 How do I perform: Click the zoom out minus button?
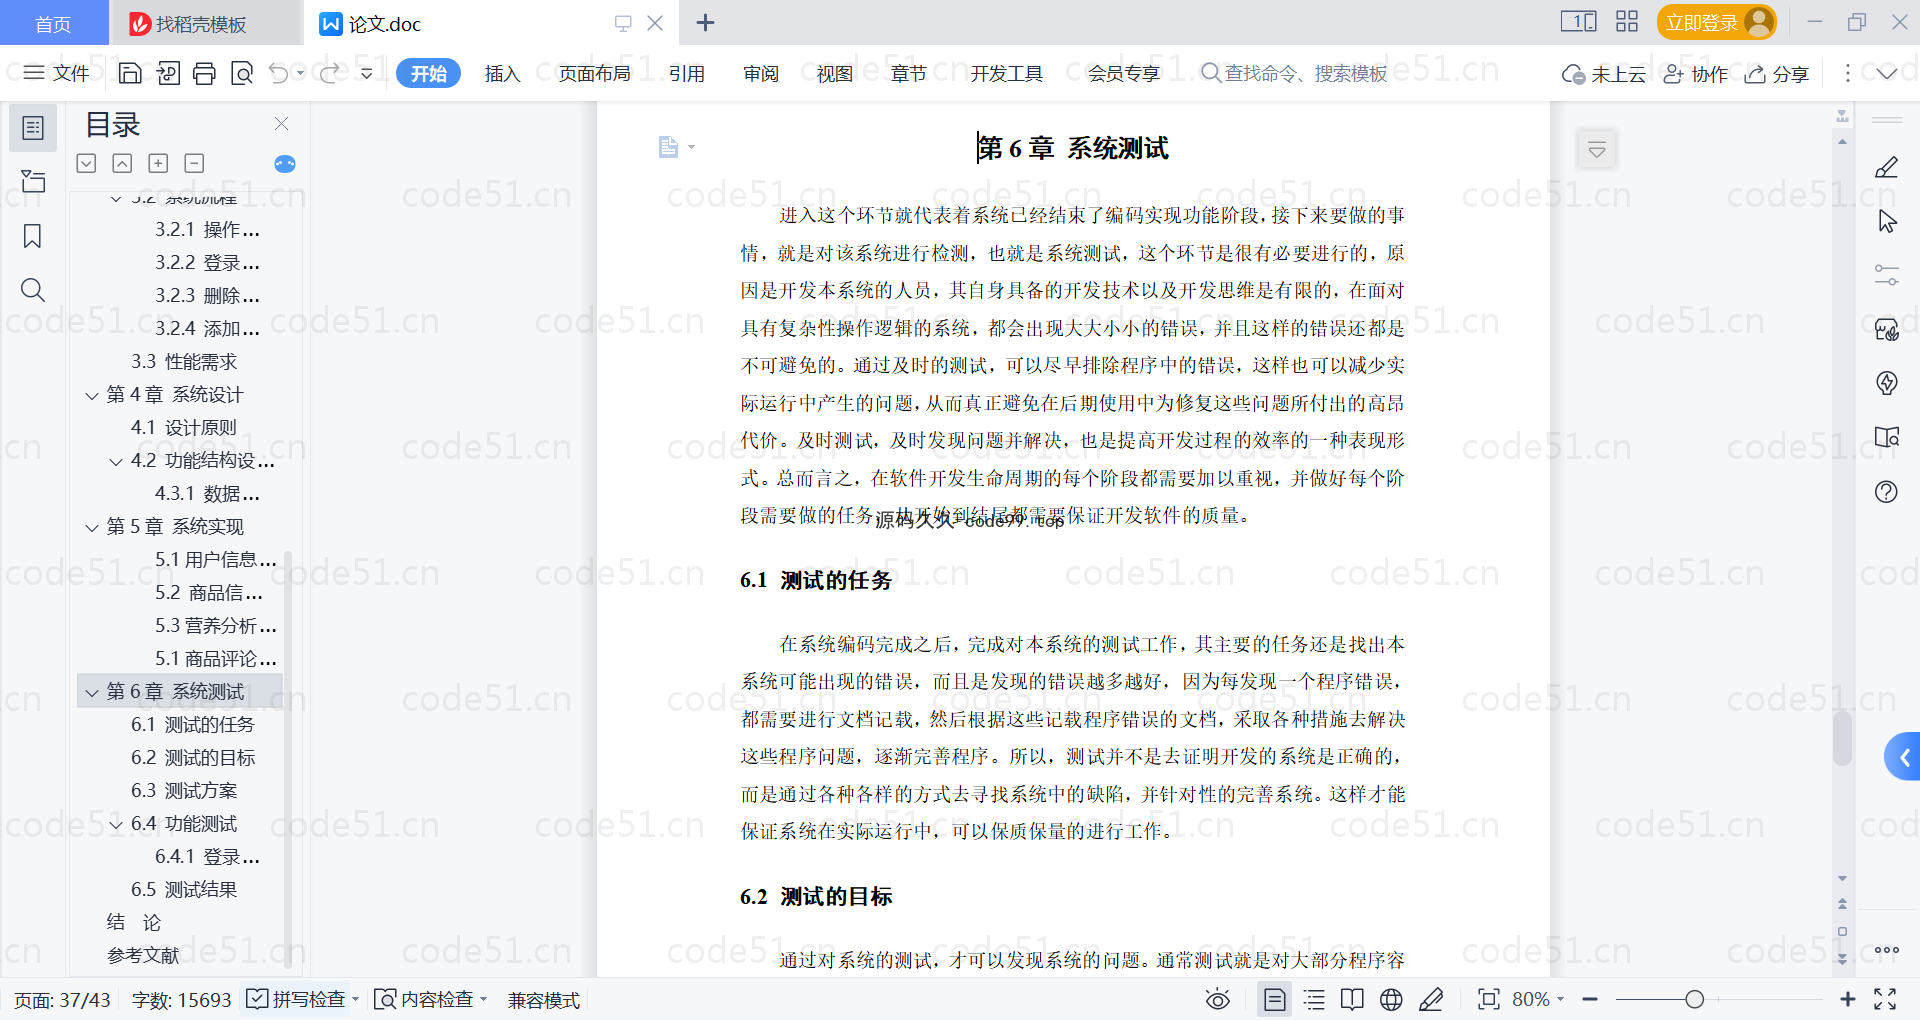pos(1590,999)
